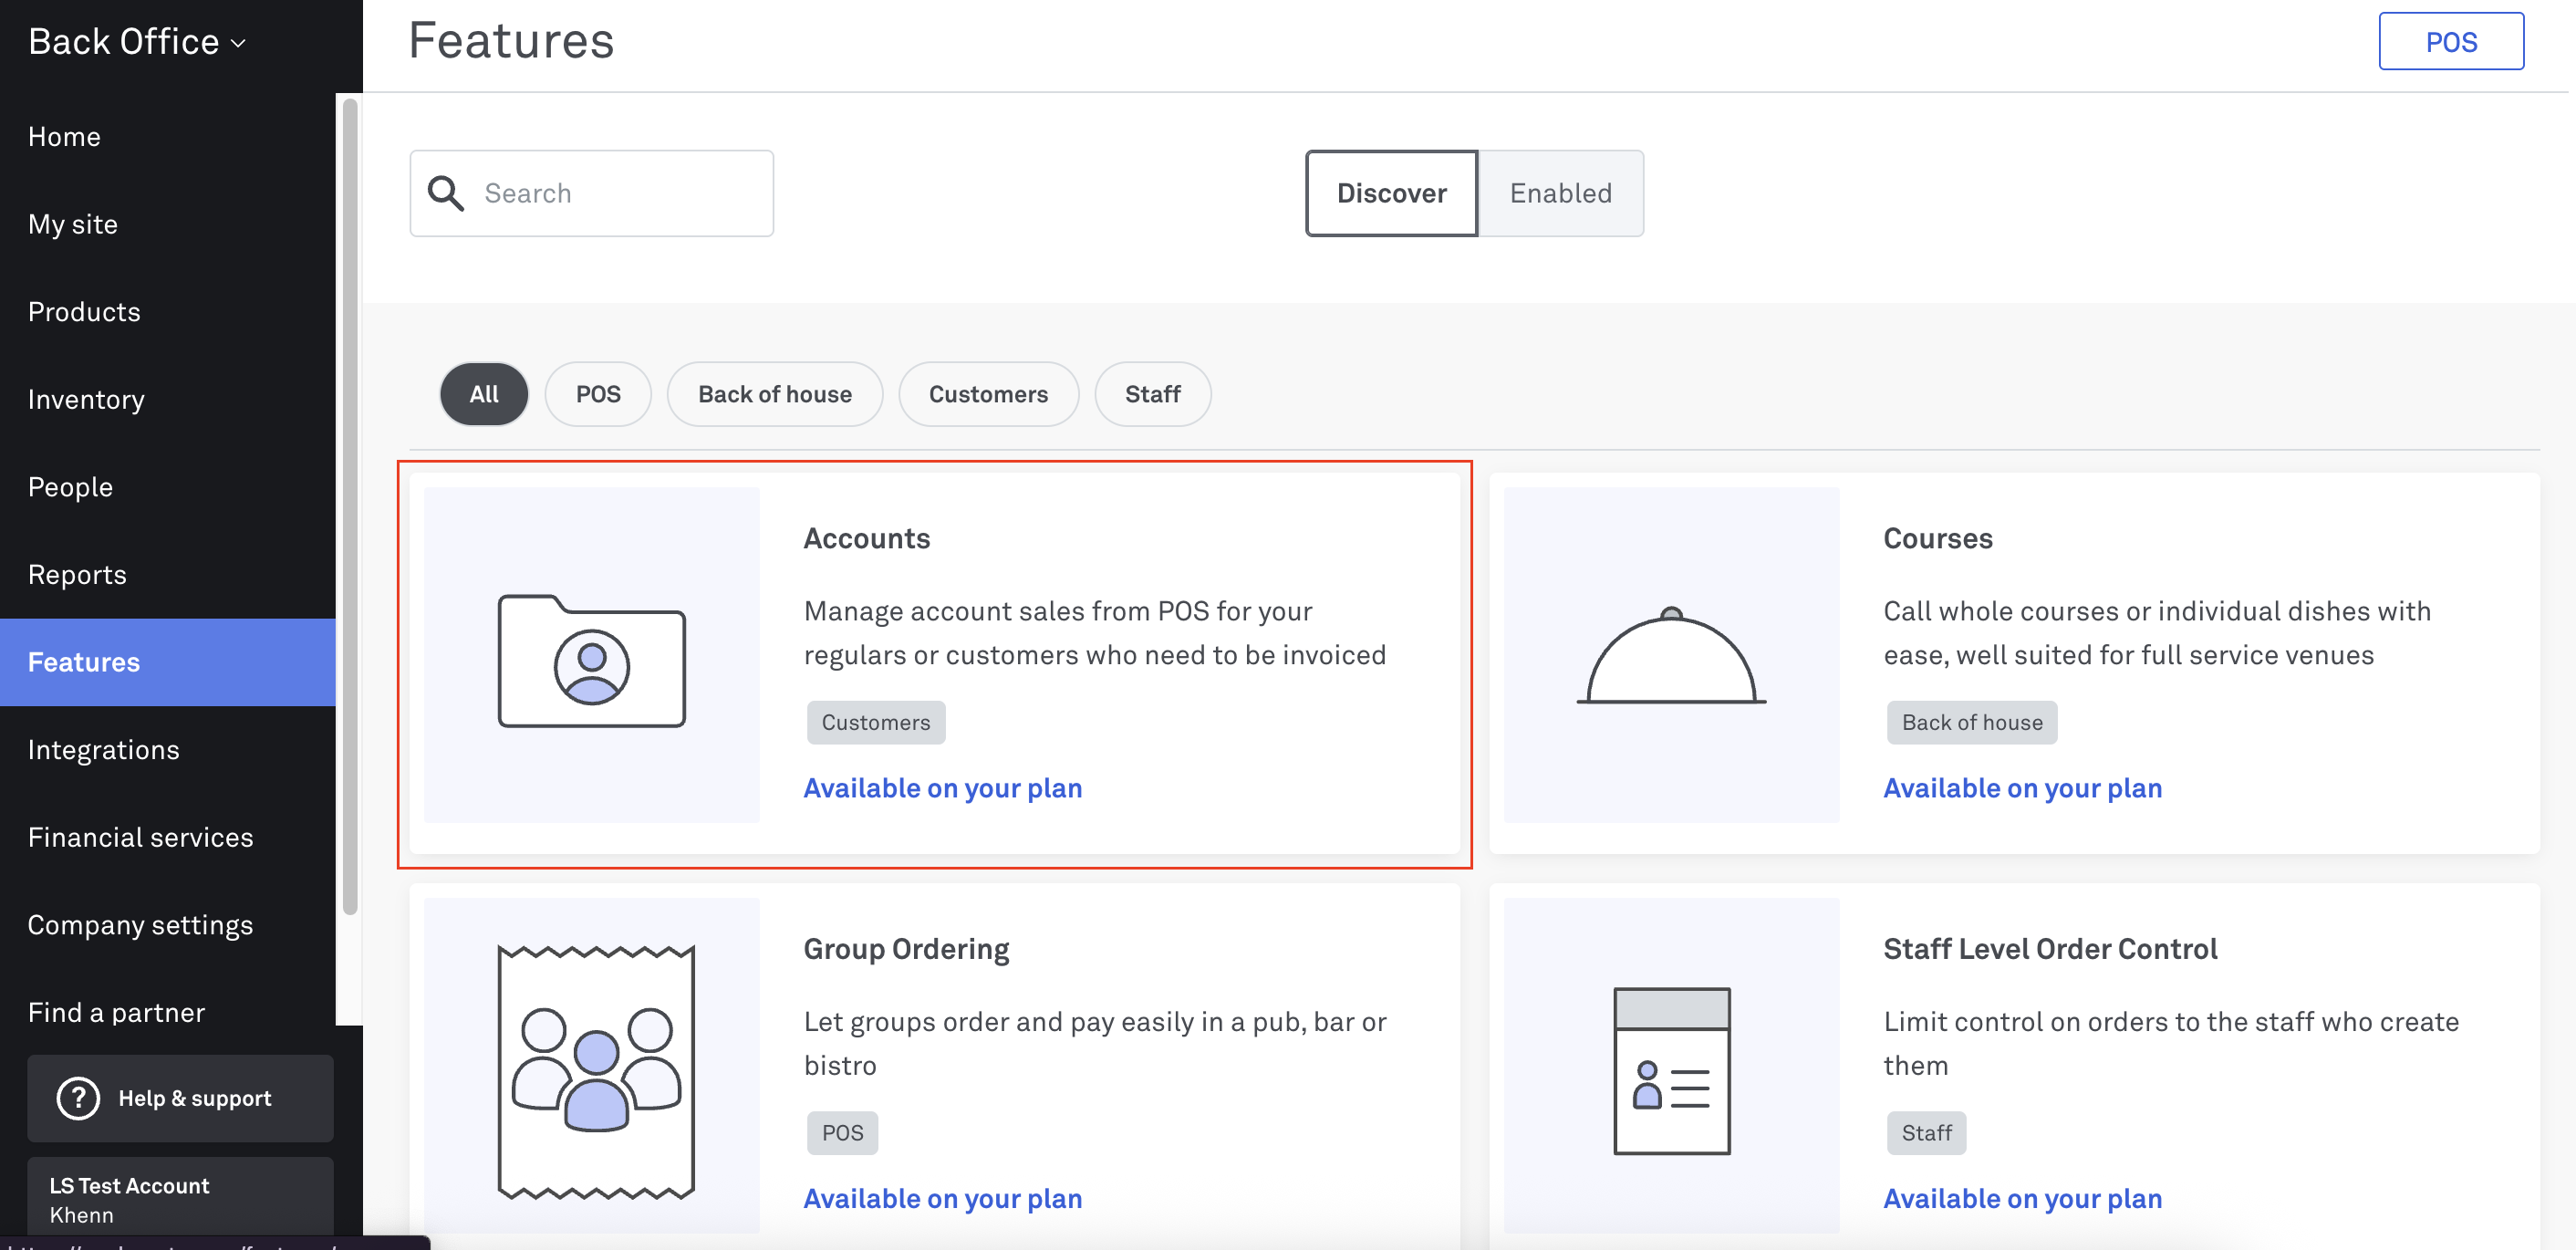Open Reports in the sidebar
Screen dimensions: 2576x1250
(x=168, y=575)
